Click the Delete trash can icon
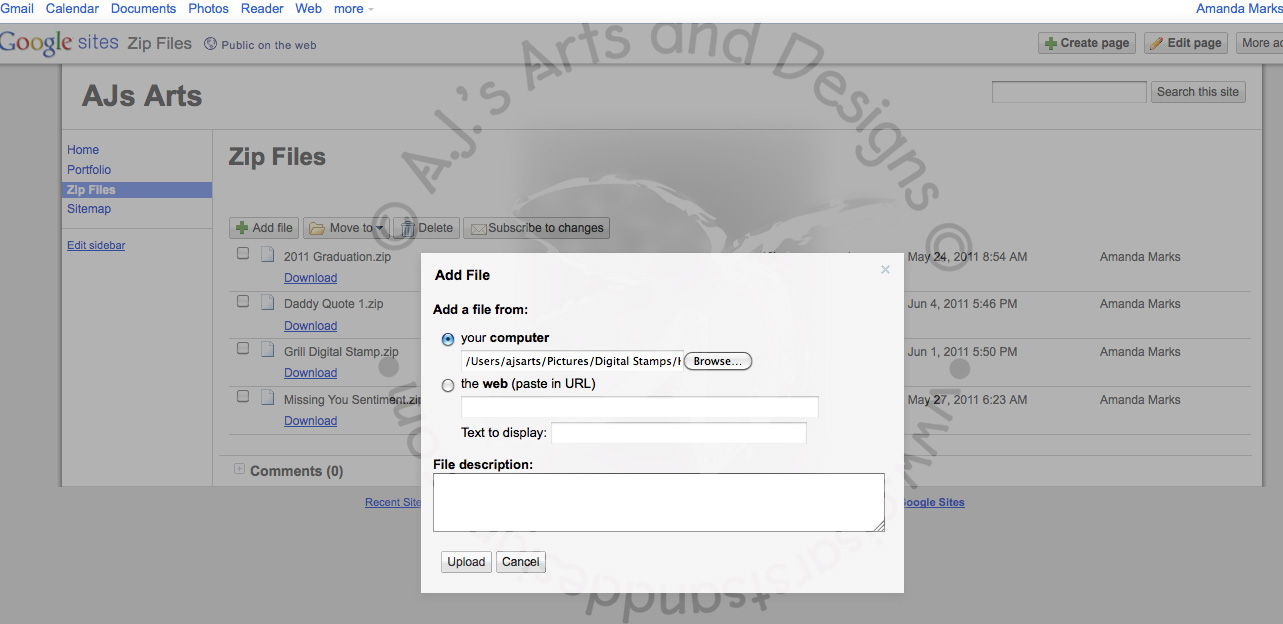This screenshot has width=1283, height=624. coord(408,228)
